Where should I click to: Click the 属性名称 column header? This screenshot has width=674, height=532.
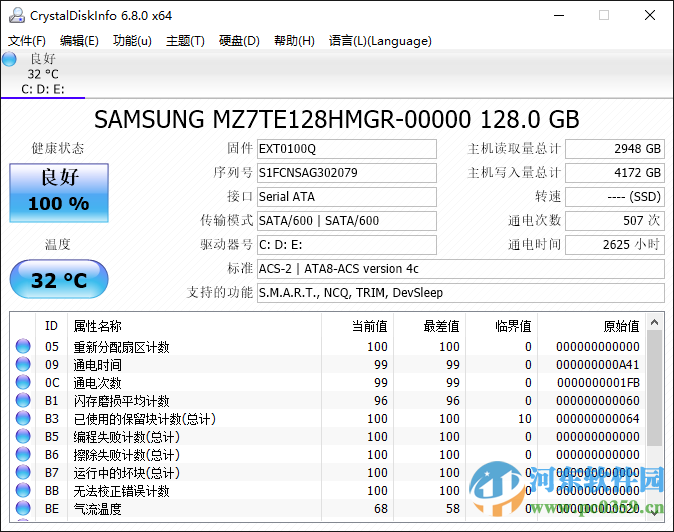(194, 326)
